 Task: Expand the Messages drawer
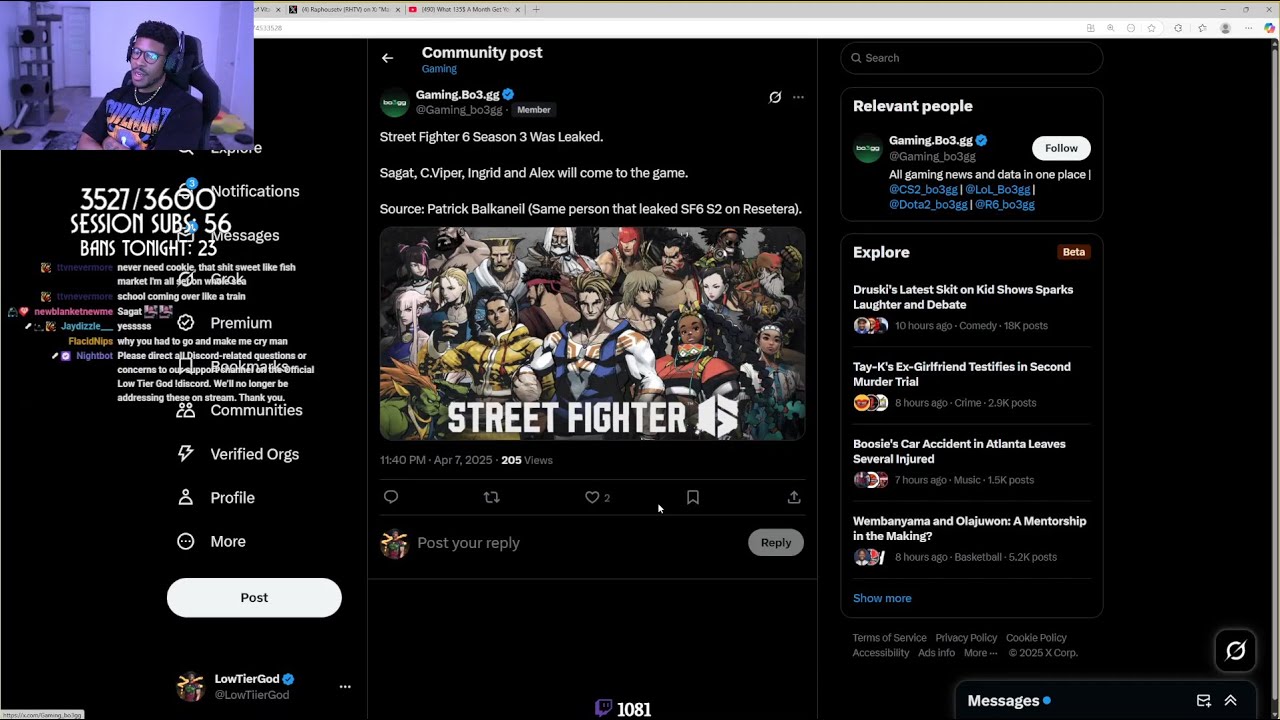coord(1231,701)
